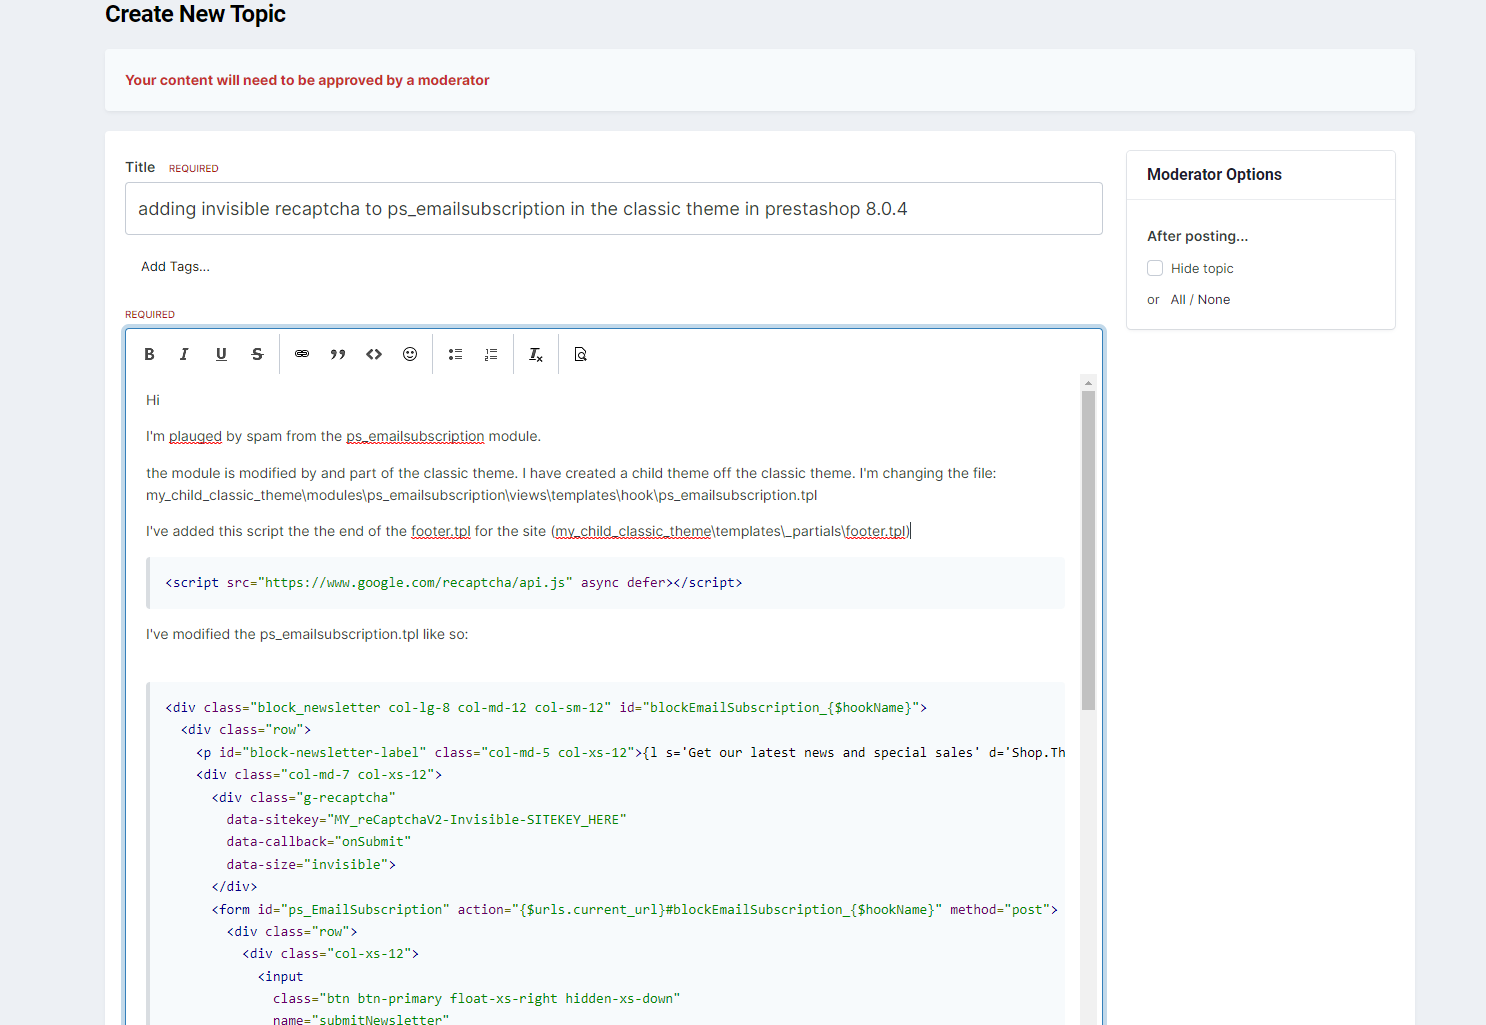Insert a bulleted list

pos(455,354)
